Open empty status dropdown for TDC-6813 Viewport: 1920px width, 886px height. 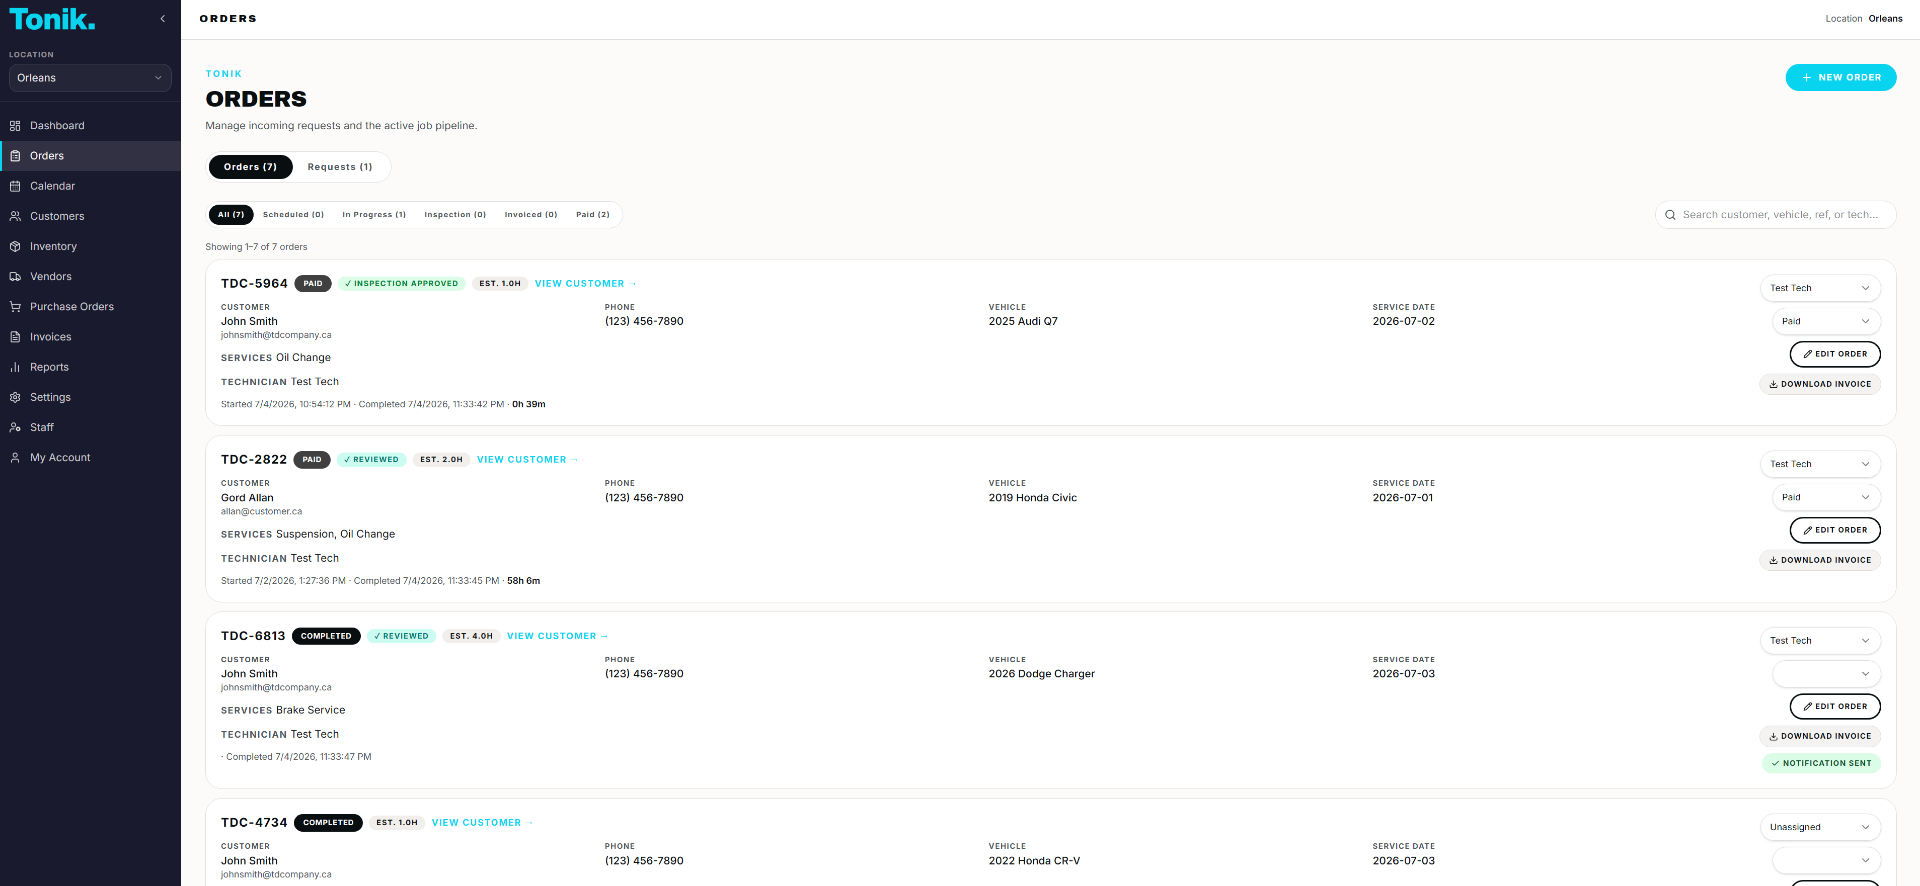(1826, 674)
